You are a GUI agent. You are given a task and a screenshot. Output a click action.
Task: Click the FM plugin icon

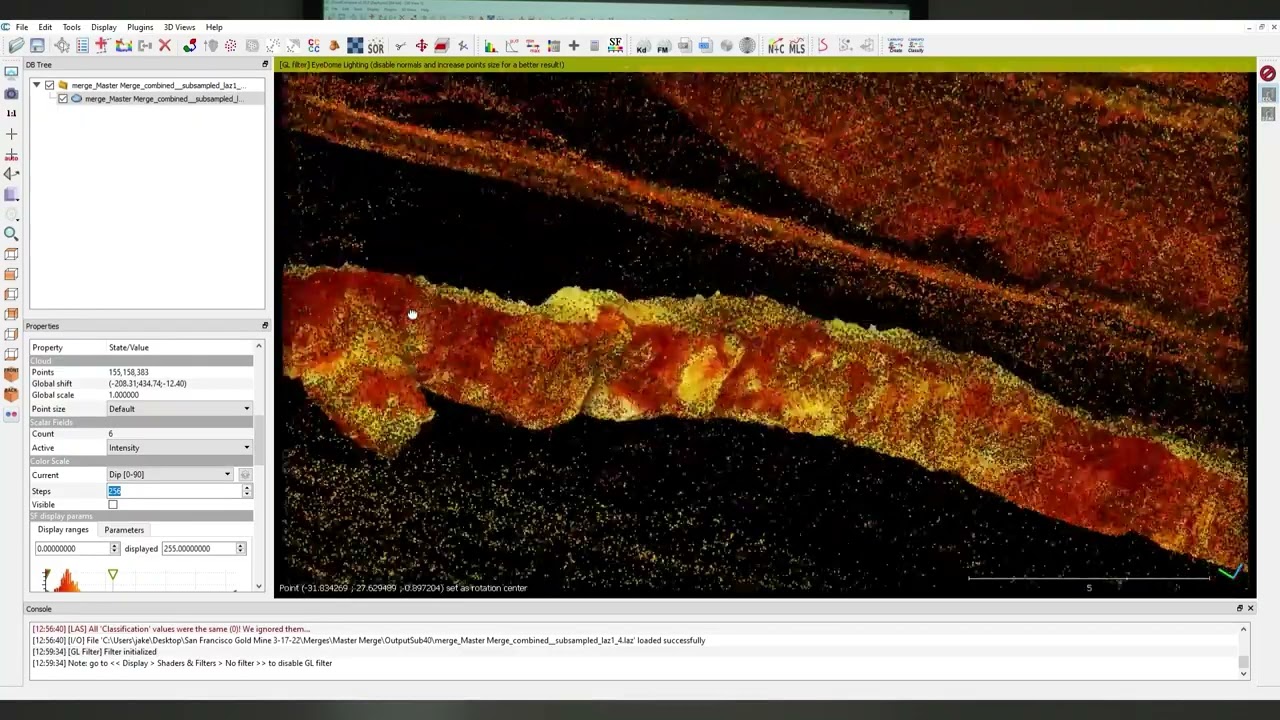point(662,46)
